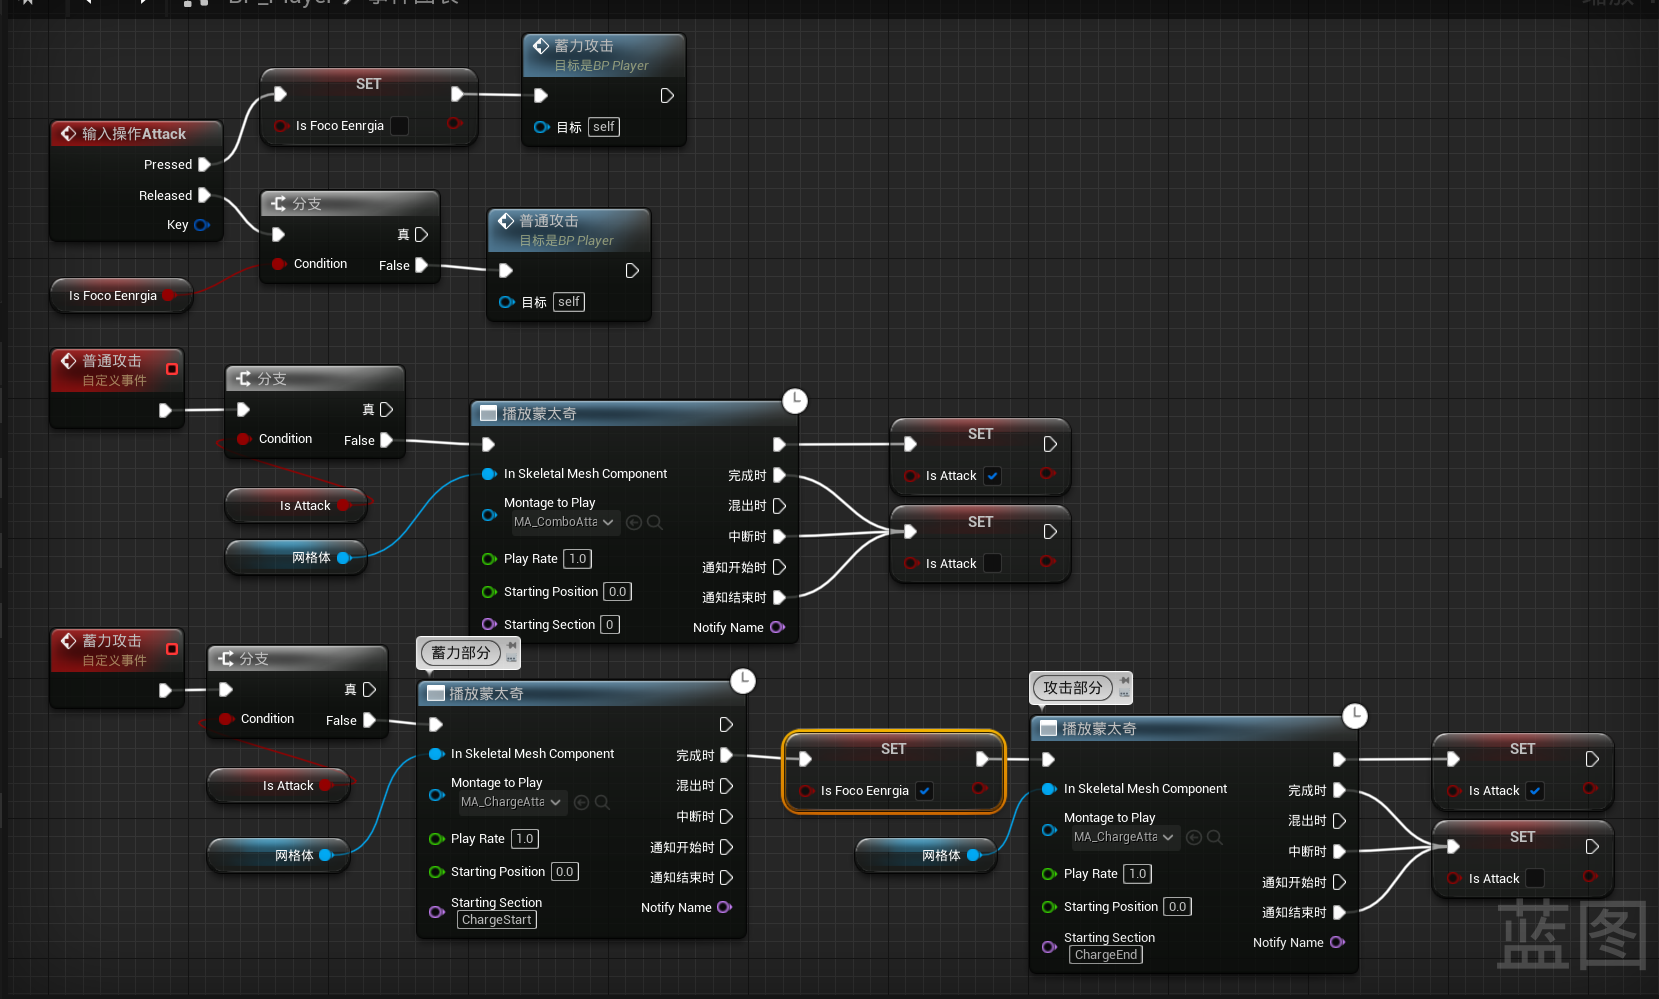
Task: Select the 输入操作Attack node header
Action: tap(134, 134)
